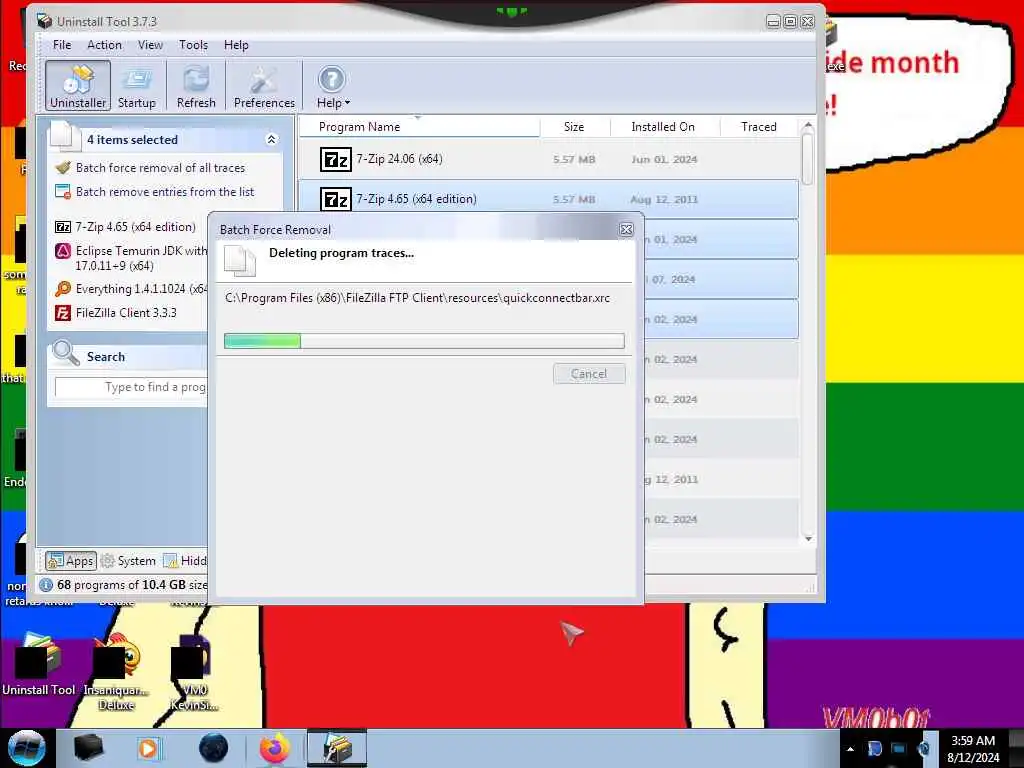Screen dimensions: 1024x768
Task: Click the program list scroll up arrow
Action: [808, 125]
